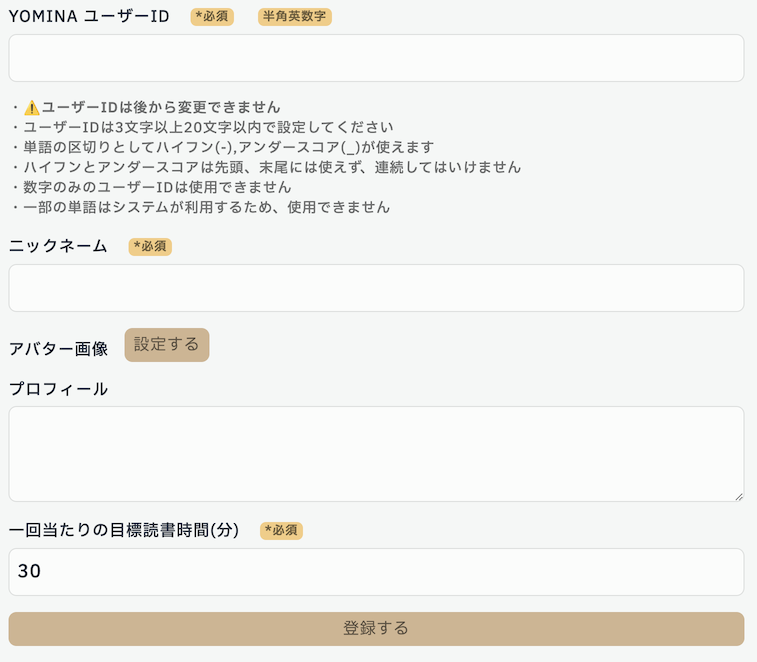Image resolution: width=757 pixels, height=662 pixels.
Task: Click the 一回当たりの目標読書時間(分) label
Action: 124,531
